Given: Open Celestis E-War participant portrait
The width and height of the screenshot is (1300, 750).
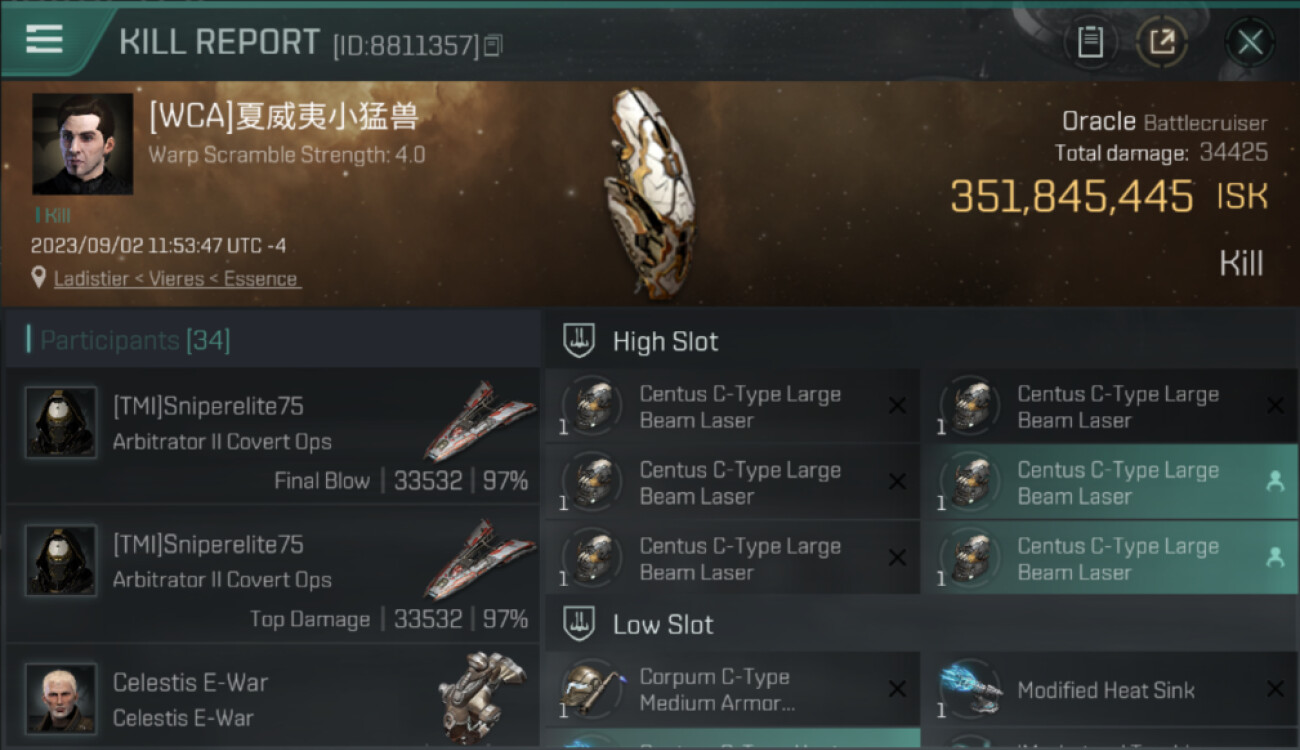Looking at the screenshot, I should point(61,698).
